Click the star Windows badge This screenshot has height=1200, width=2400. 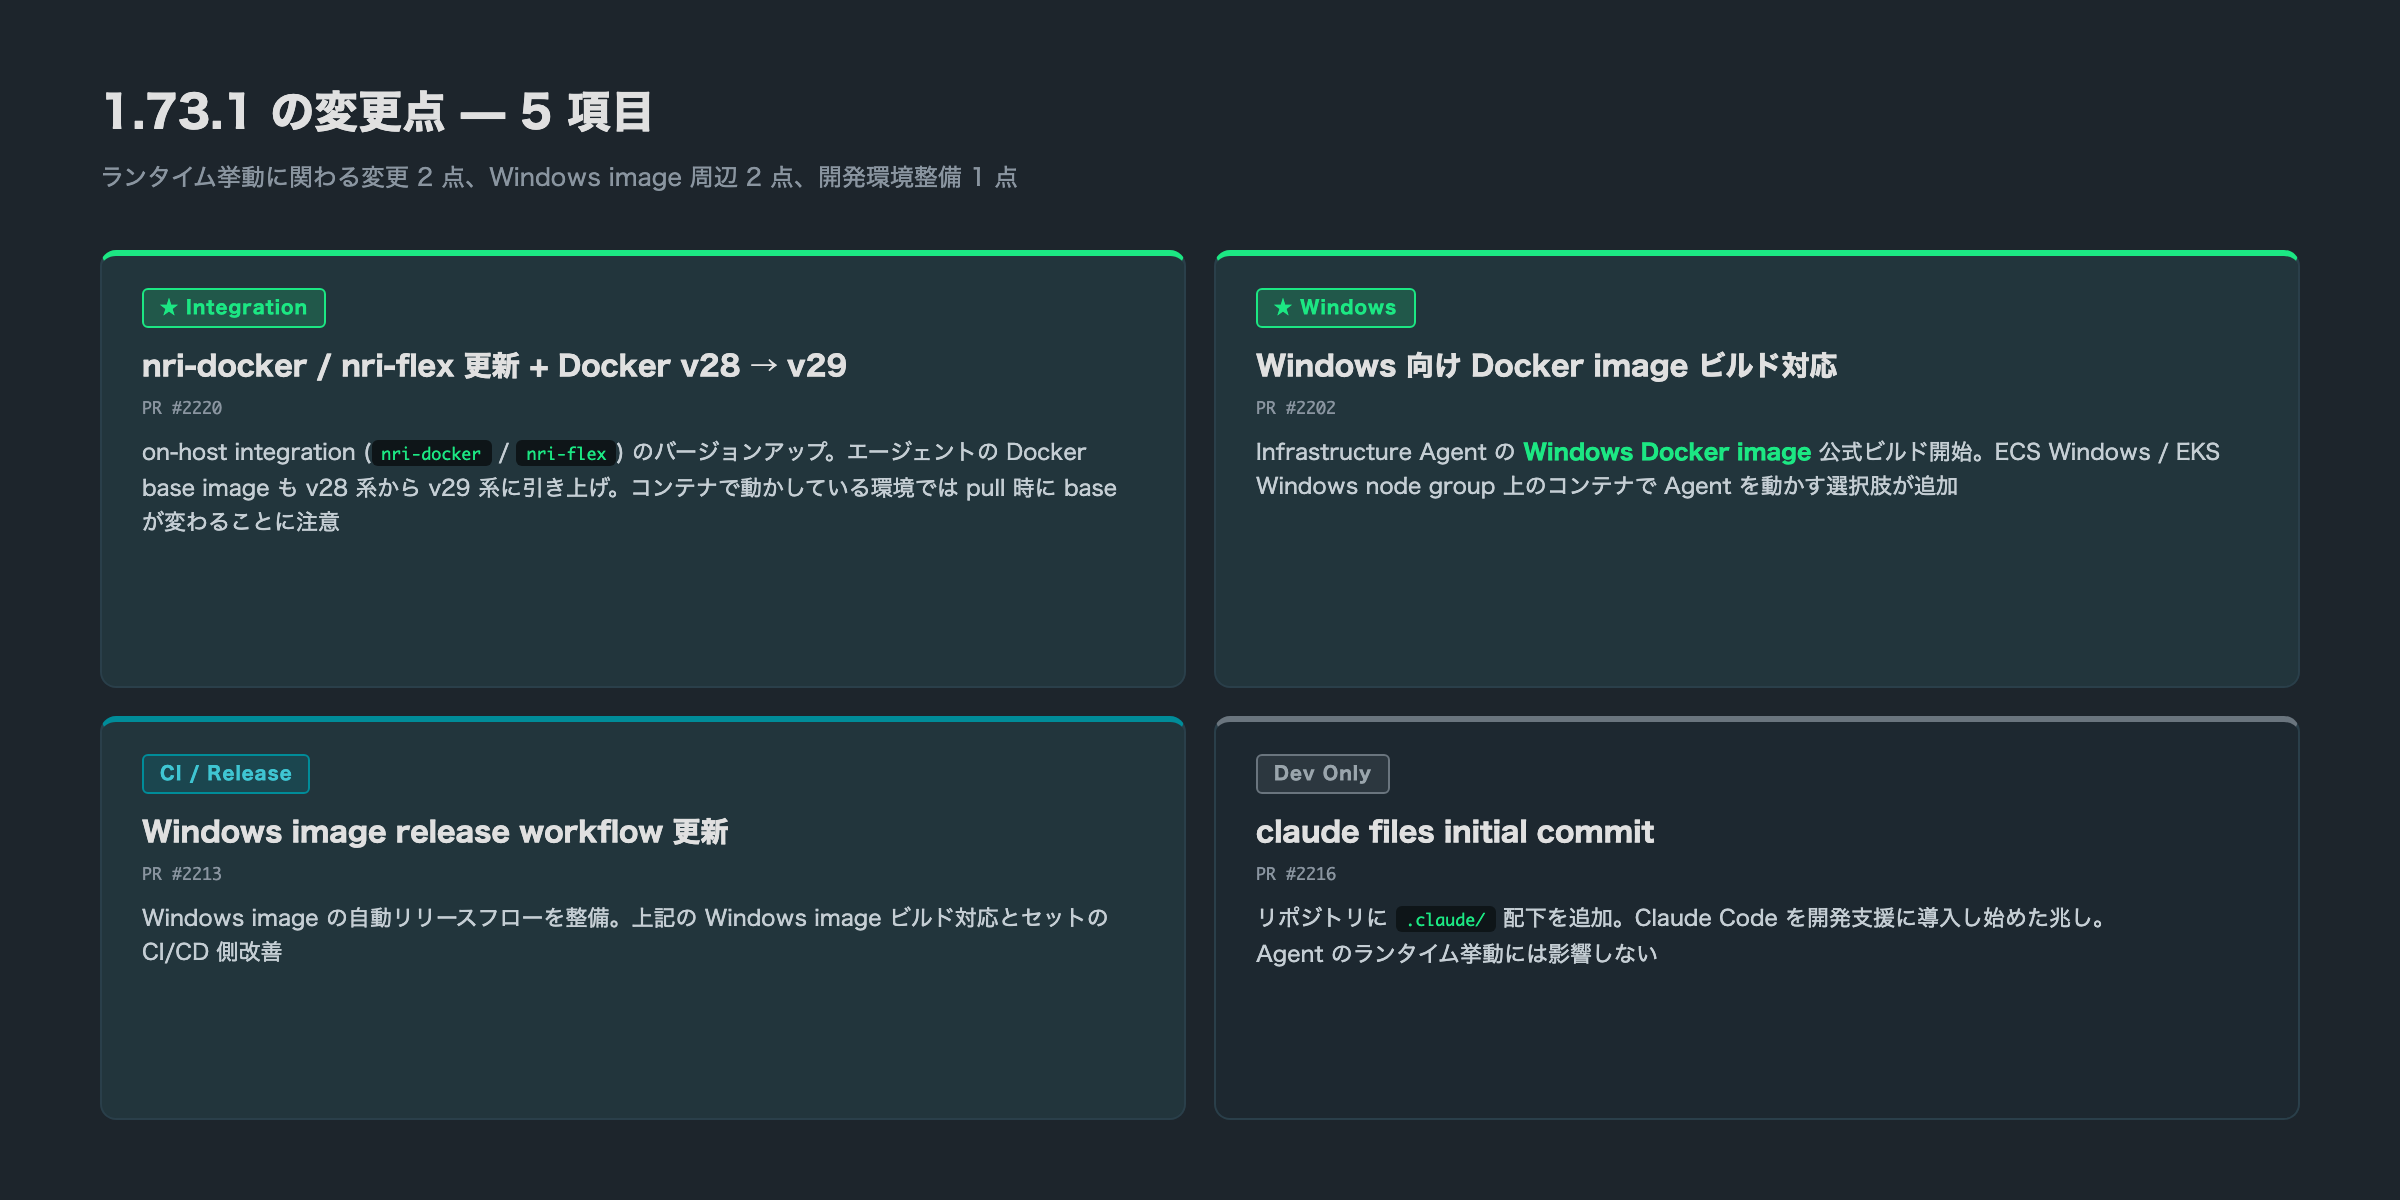1335,308
